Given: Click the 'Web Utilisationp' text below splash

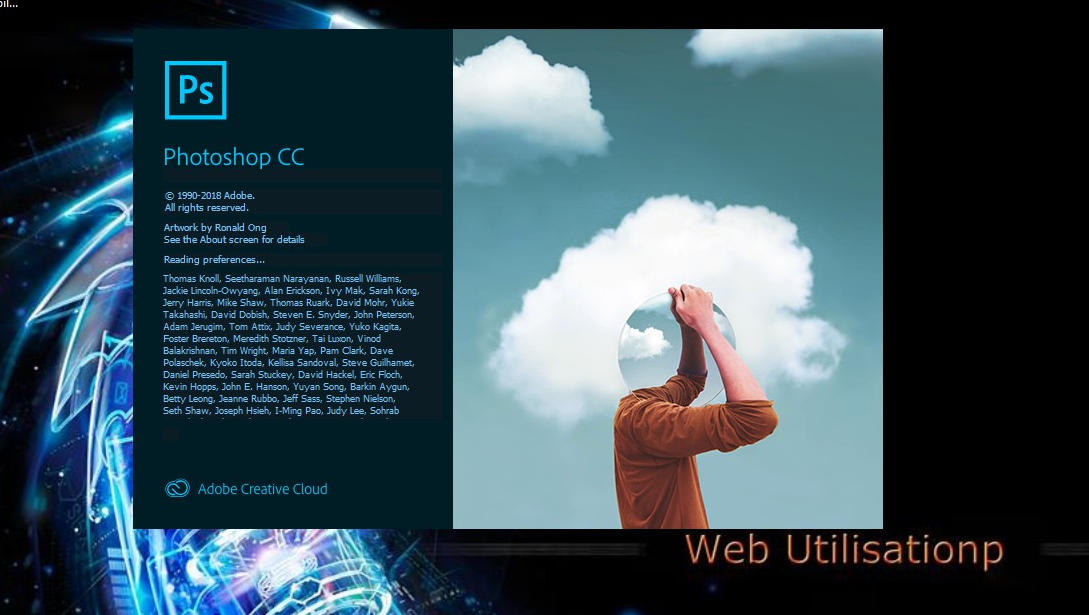Looking at the screenshot, I should (x=844, y=550).
